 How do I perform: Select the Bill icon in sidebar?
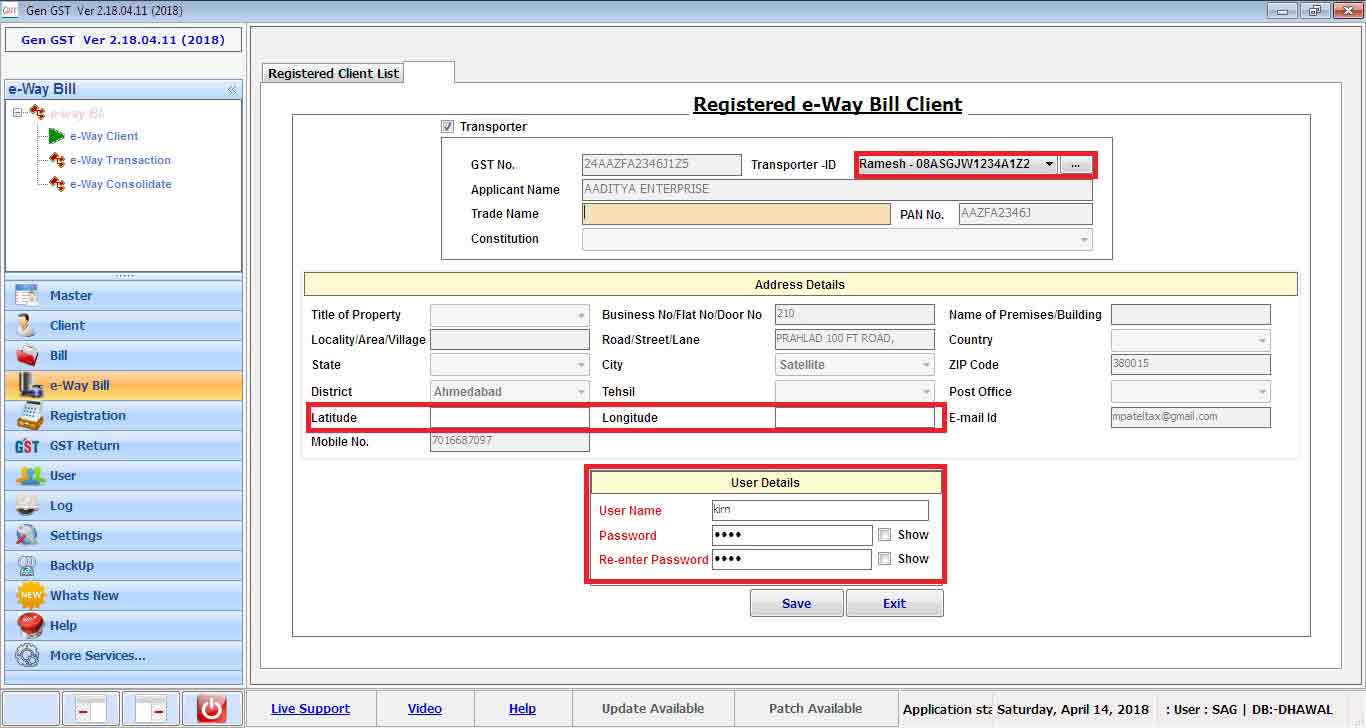[27, 355]
